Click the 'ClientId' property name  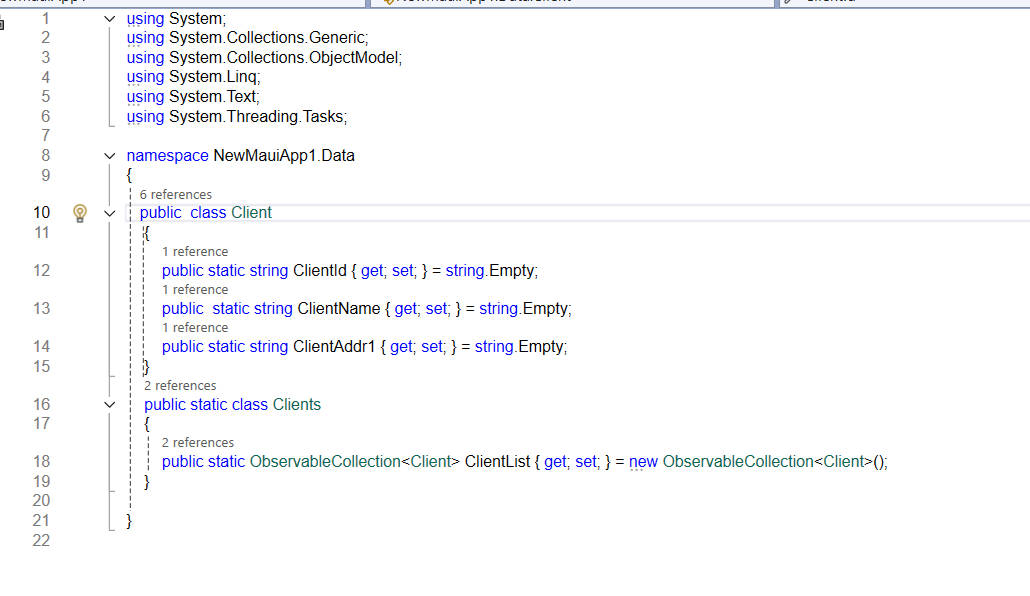319,271
